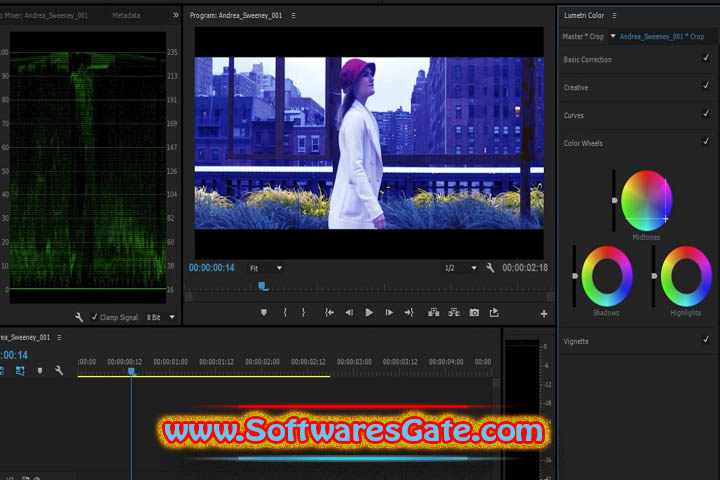Open the Fit zoom level dropdown
Viewport: 720px width, 480px height.
click(x=266, y=268)
